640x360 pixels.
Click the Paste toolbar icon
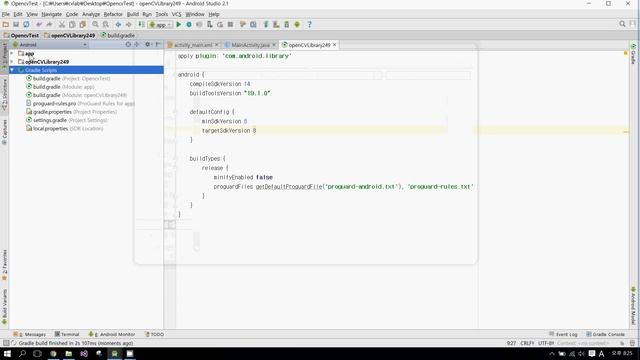[x=82, y=24]
